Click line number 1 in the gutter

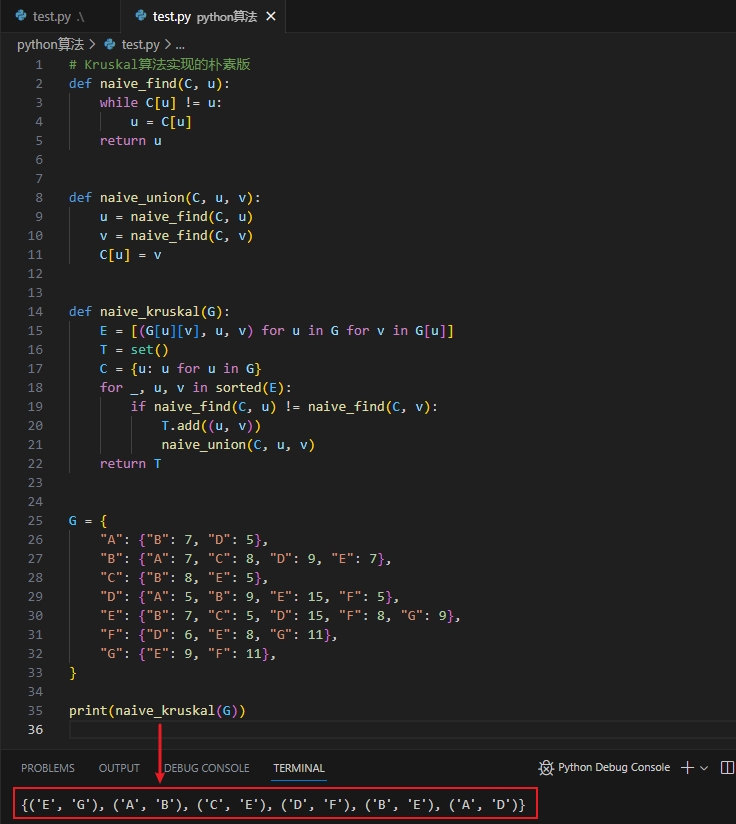(x=39, y=65)
